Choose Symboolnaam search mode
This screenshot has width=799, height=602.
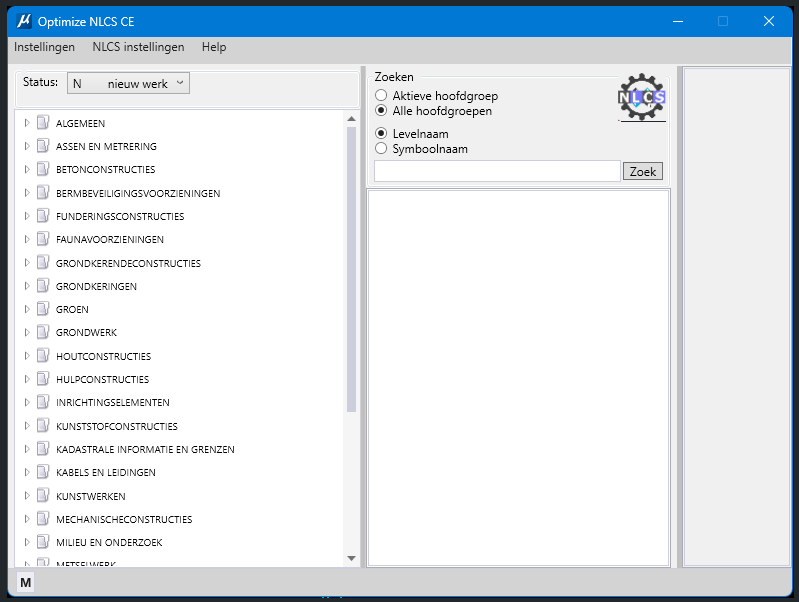click(381, 149)
